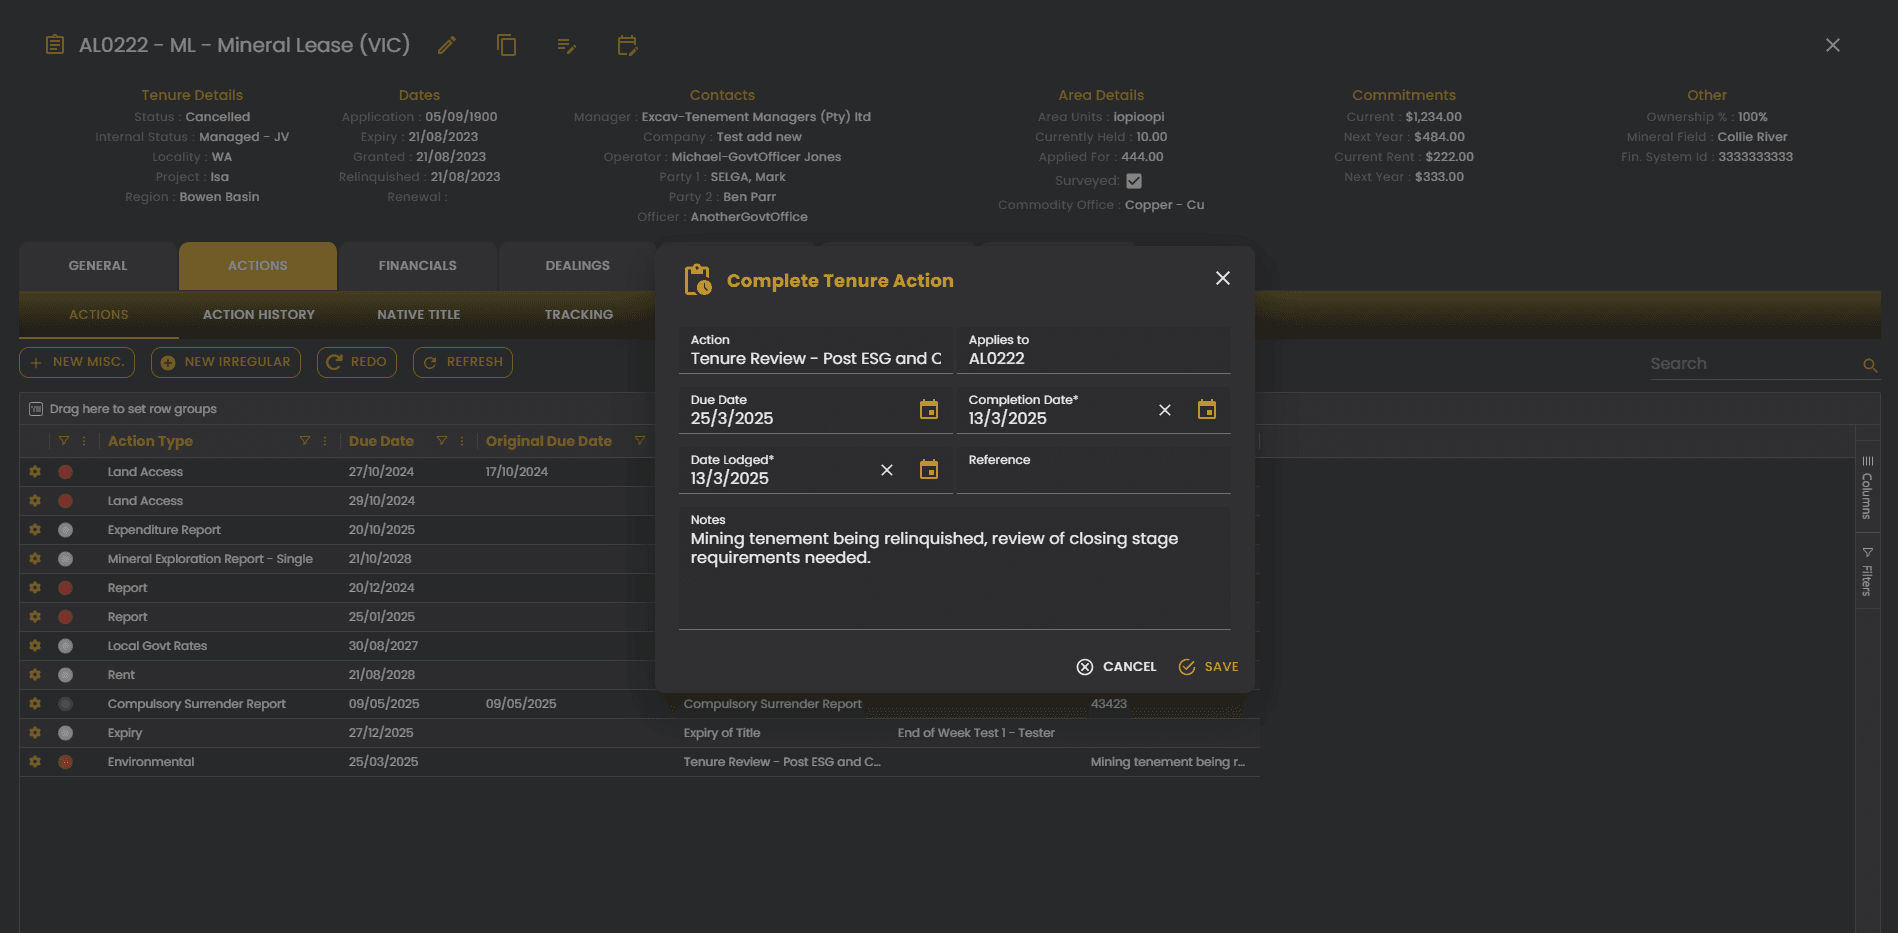Toggle the Surveyed checkbox

tap(1134, 181)
